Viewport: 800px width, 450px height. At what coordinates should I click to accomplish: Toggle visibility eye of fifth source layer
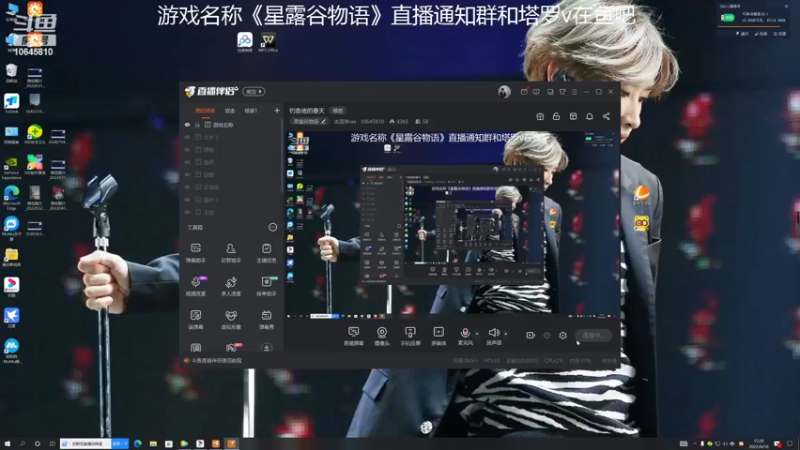(x=187, y=174)
